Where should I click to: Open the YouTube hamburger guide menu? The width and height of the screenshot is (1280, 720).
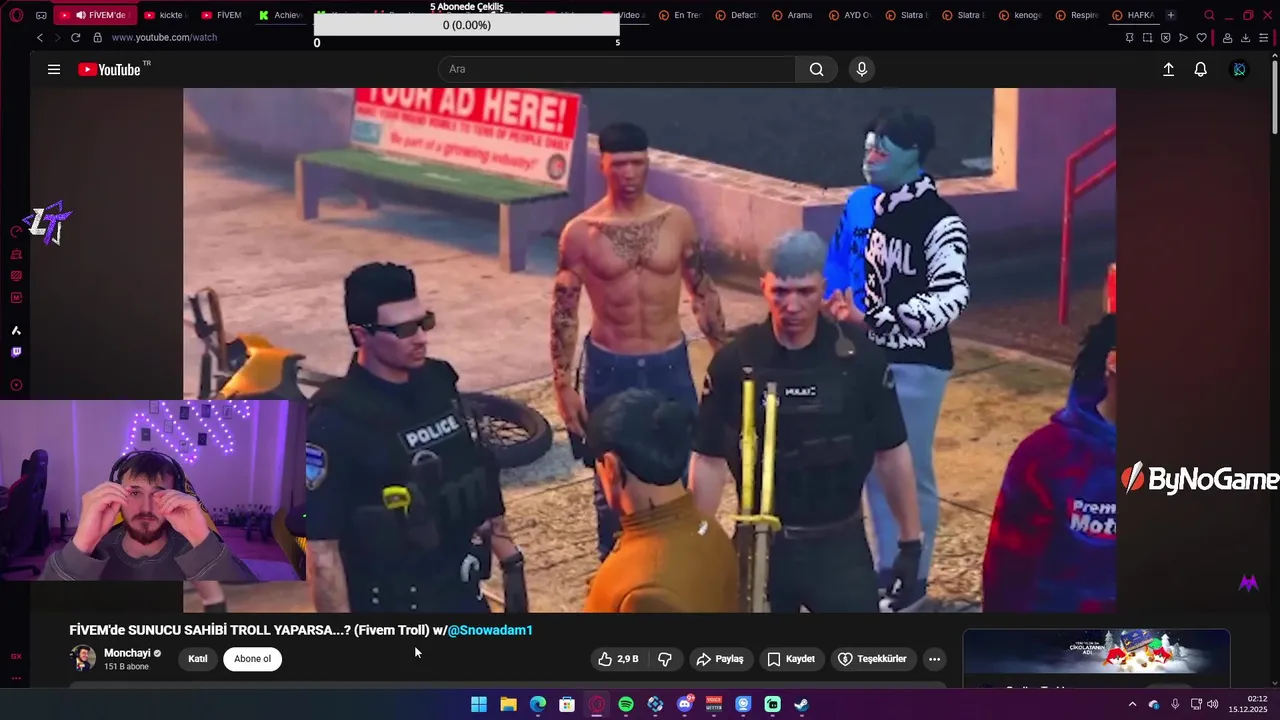tap(54, 69)
